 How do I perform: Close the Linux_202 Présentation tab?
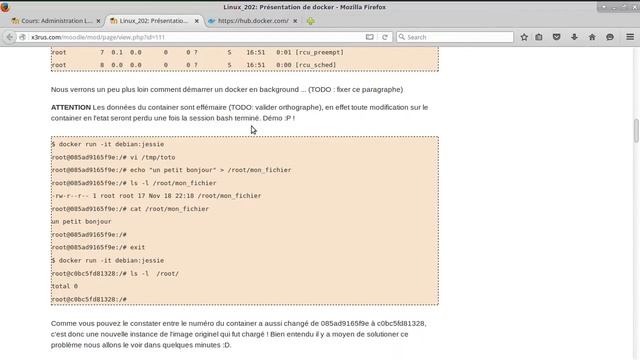click(x=196, y=21)
